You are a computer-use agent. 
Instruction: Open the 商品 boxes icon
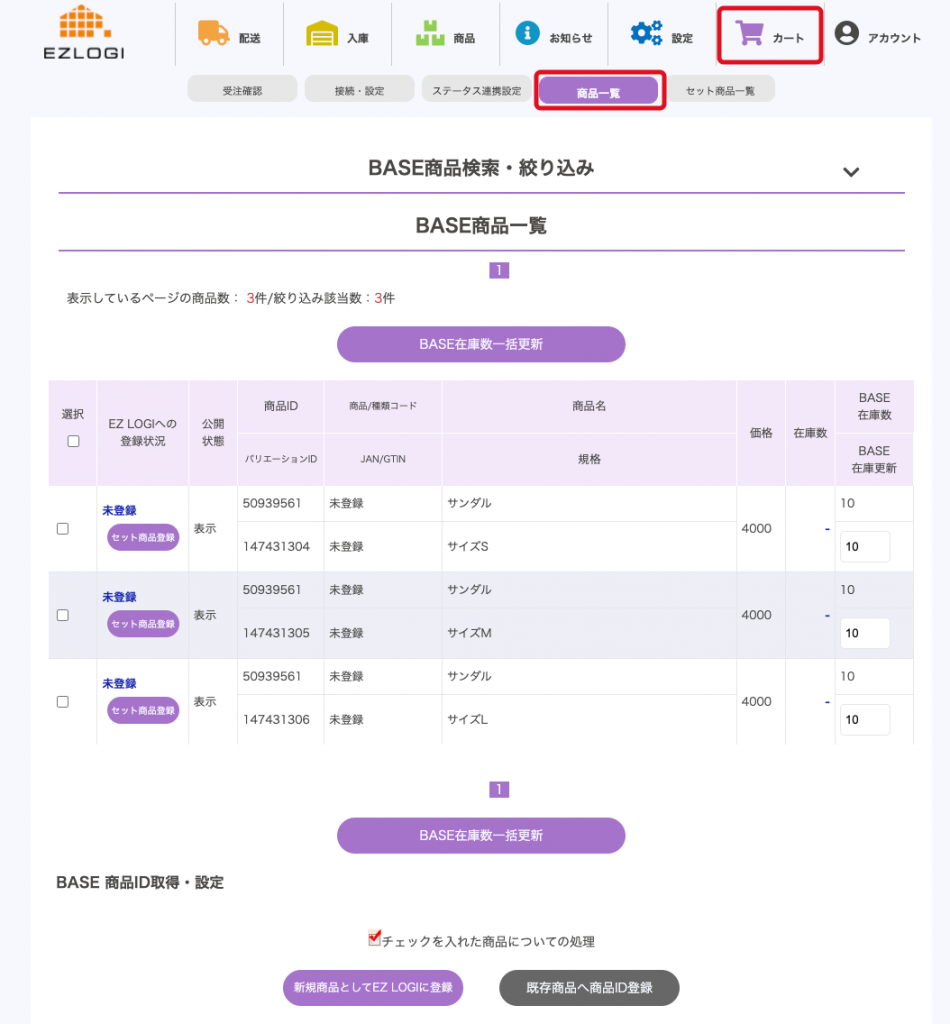[430, 34]
